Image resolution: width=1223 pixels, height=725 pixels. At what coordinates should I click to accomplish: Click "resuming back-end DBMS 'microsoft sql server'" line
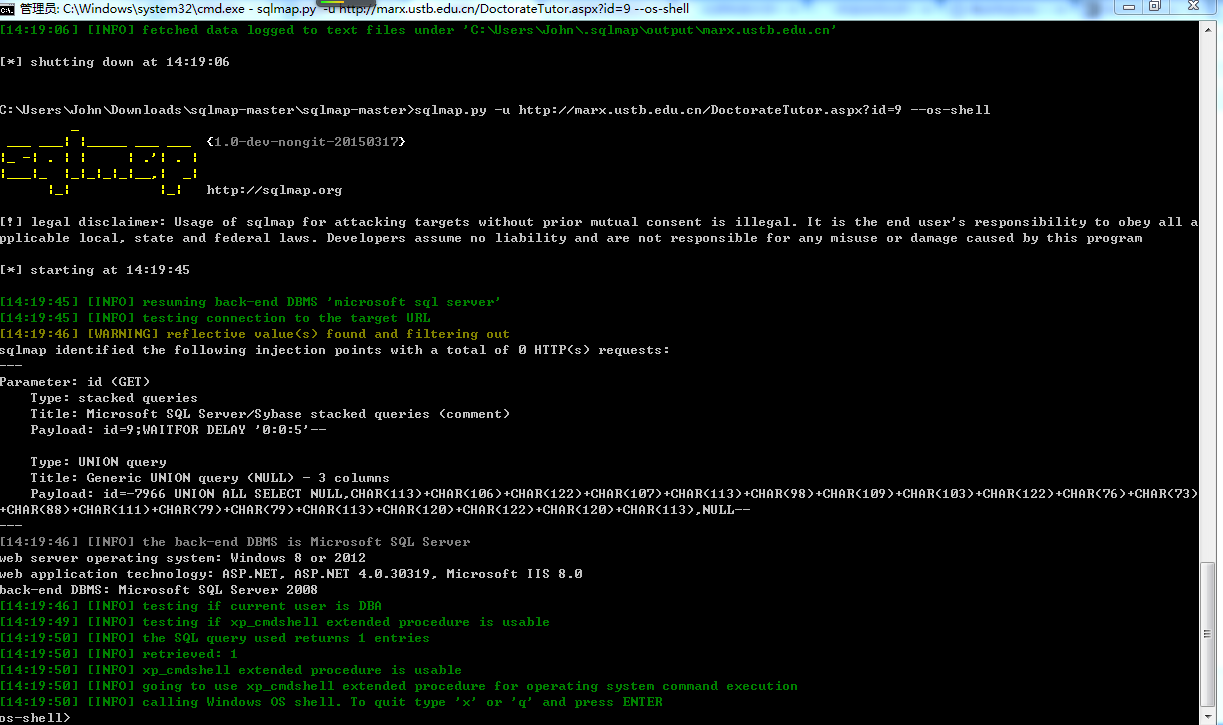(x=251, y=302)
